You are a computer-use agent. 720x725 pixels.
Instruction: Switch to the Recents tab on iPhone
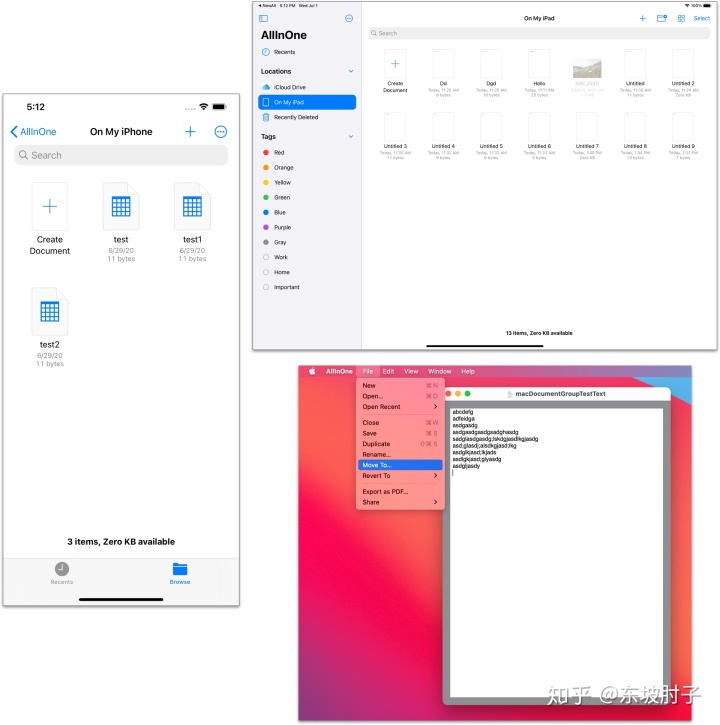pyautogui.click(x=62, y=573)
